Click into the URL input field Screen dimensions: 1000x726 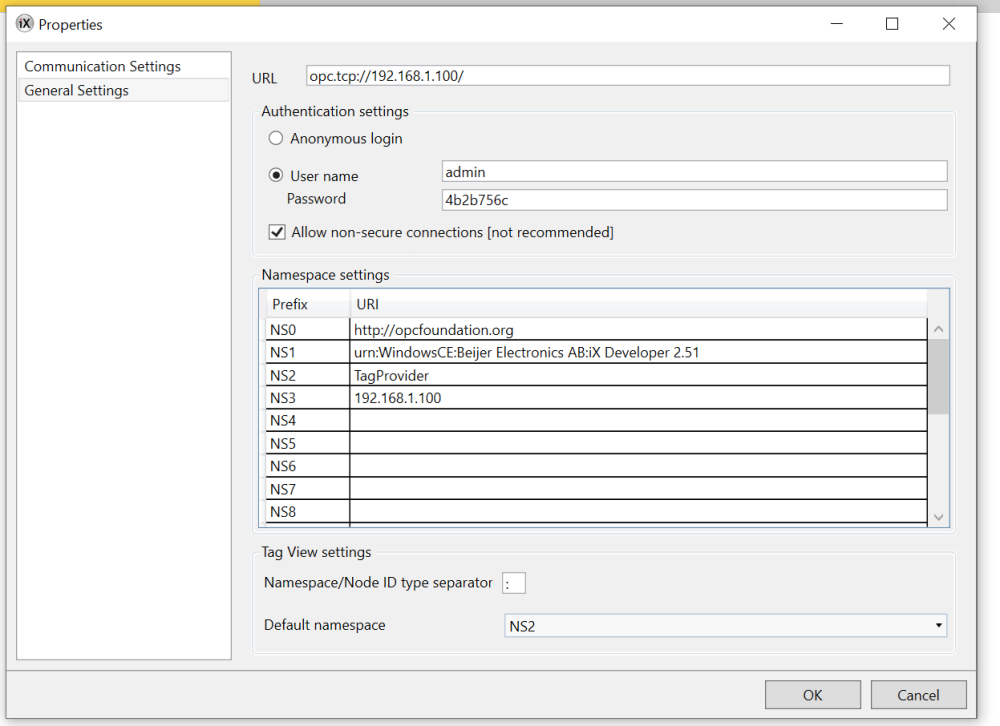click(628, 76)
